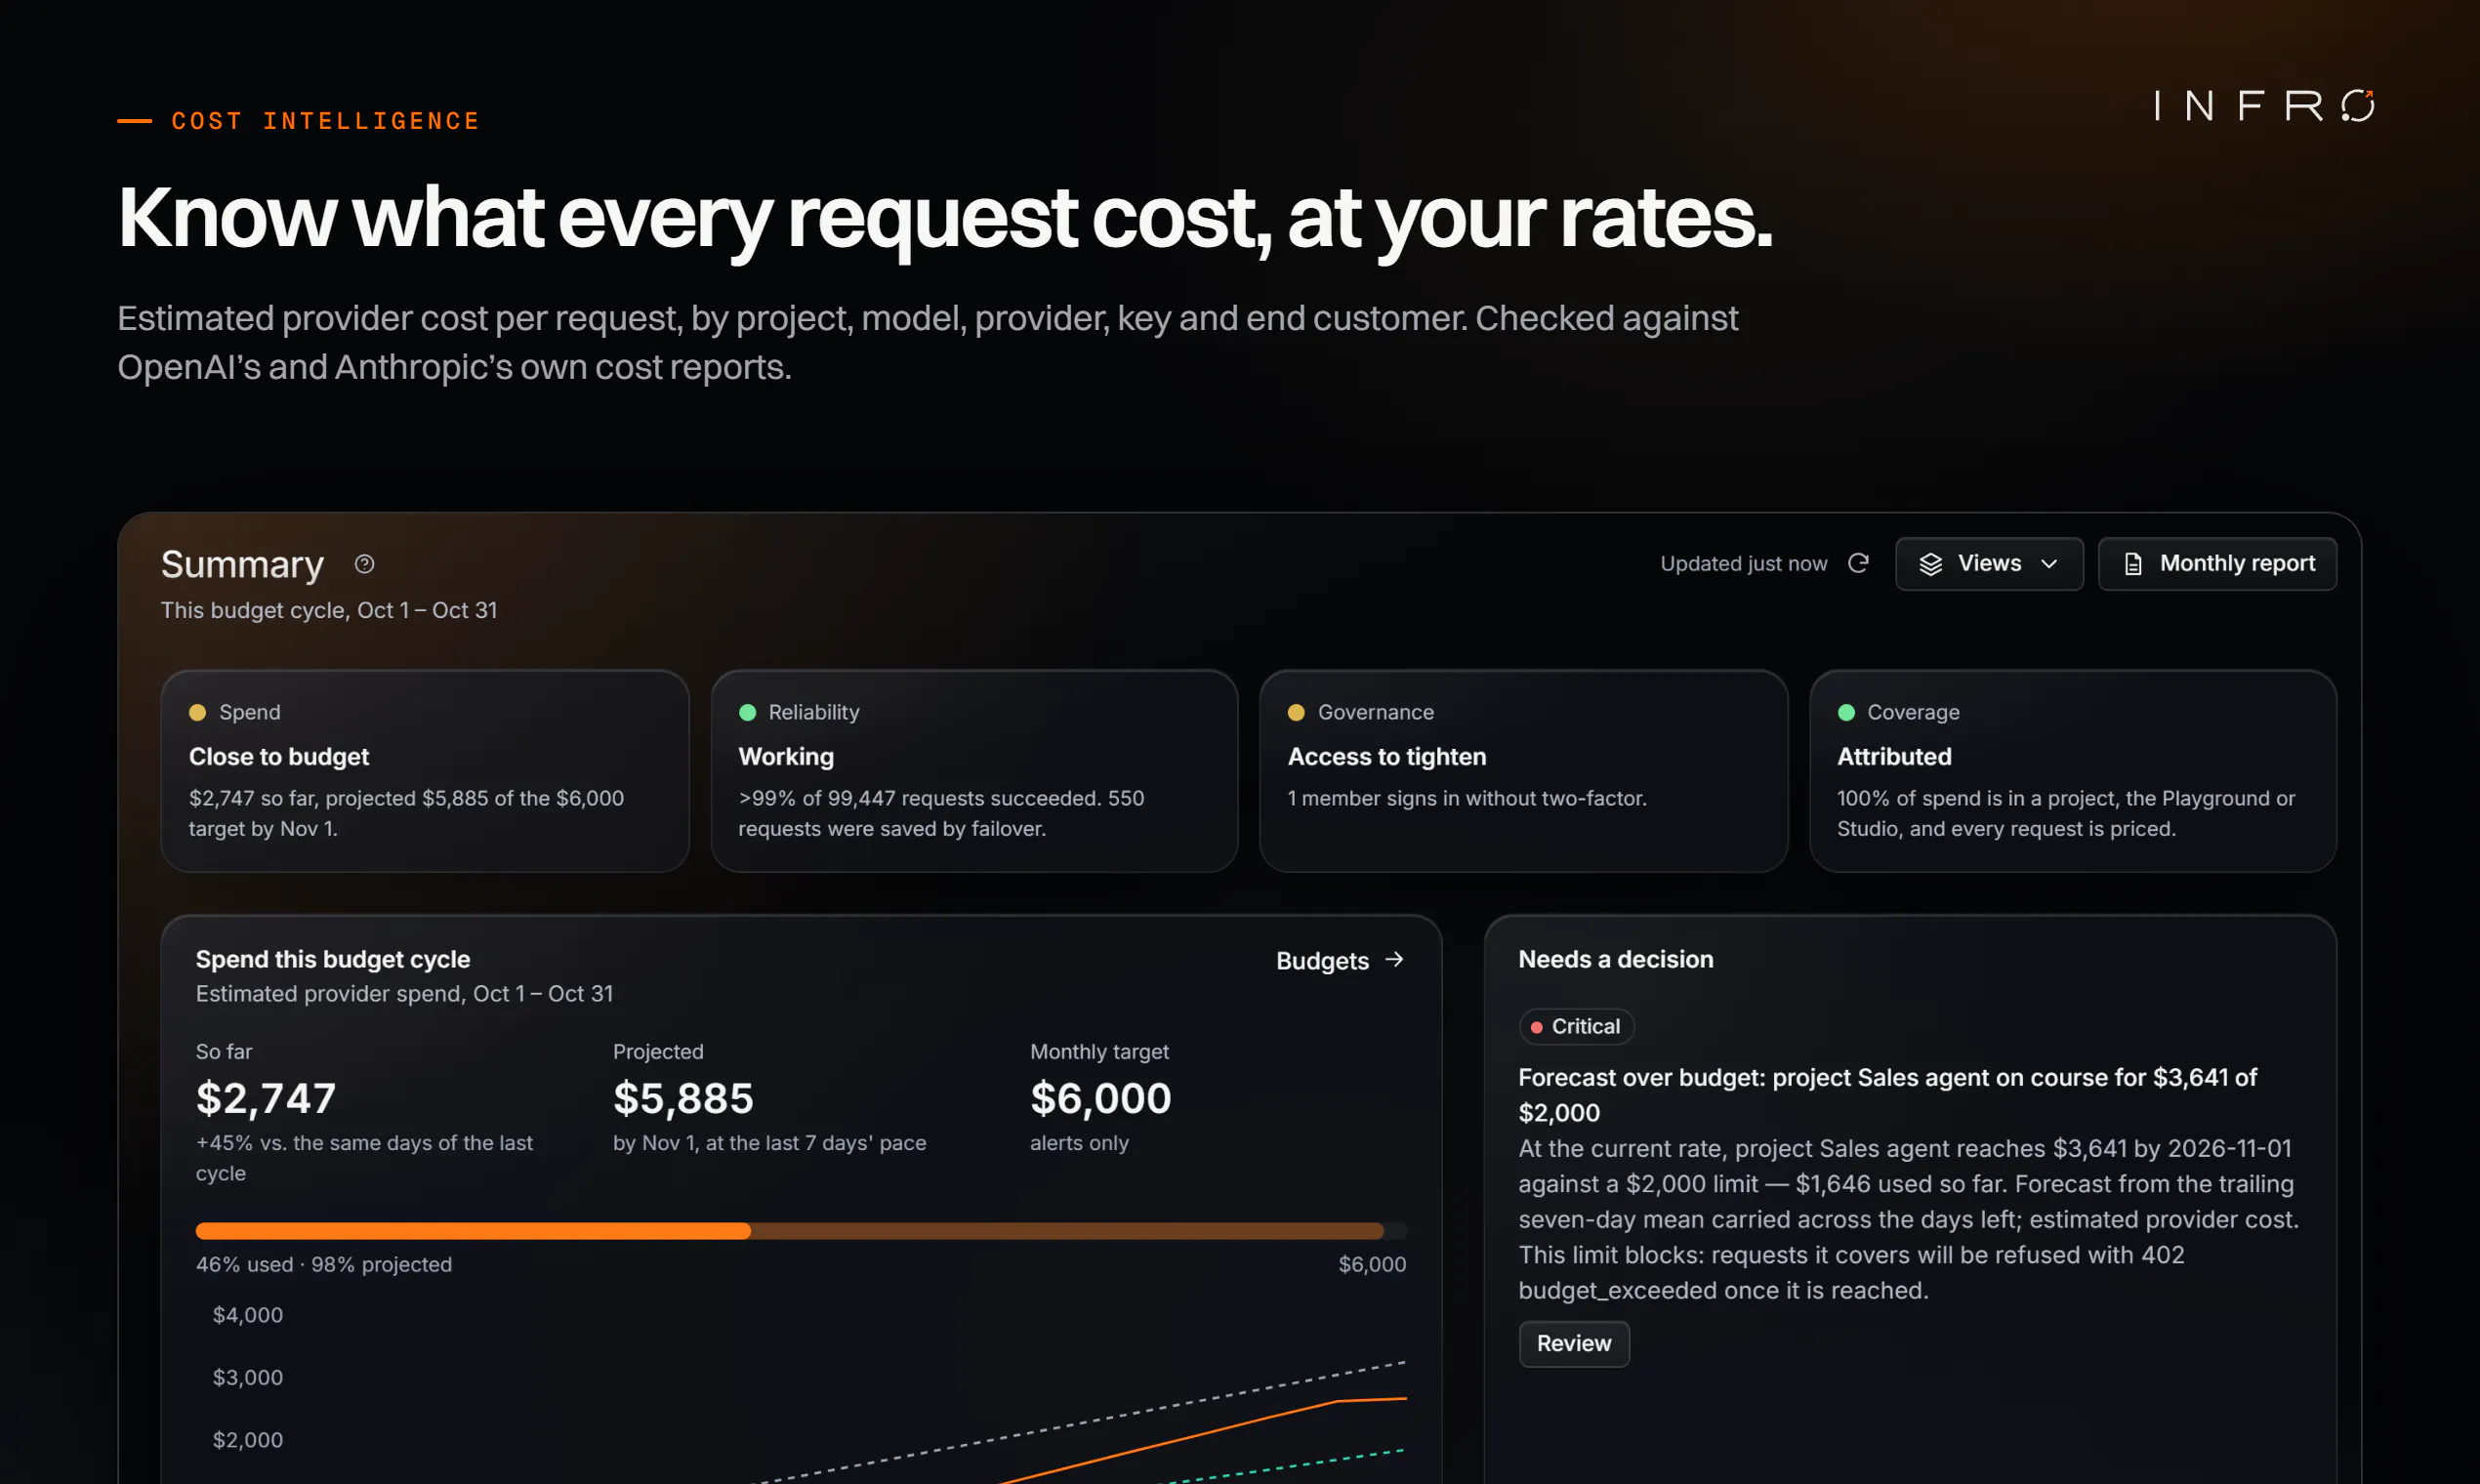Click '46% used · 98% projected' label

(x=324, y=1264)
